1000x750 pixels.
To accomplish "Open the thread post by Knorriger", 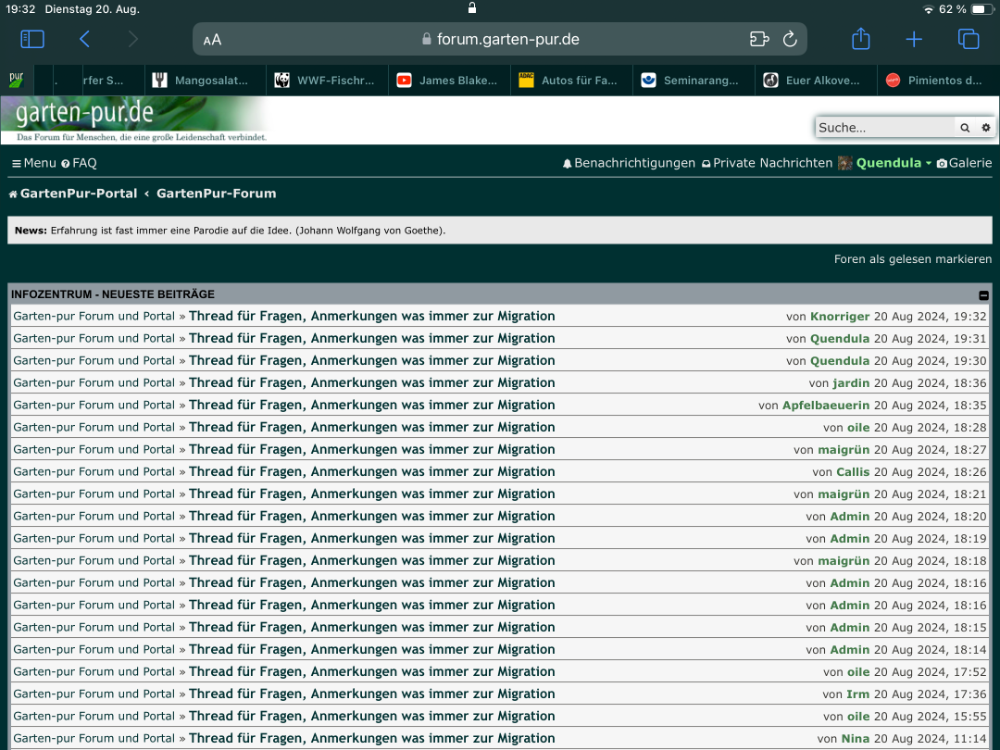I will click(x=371, y=316).
